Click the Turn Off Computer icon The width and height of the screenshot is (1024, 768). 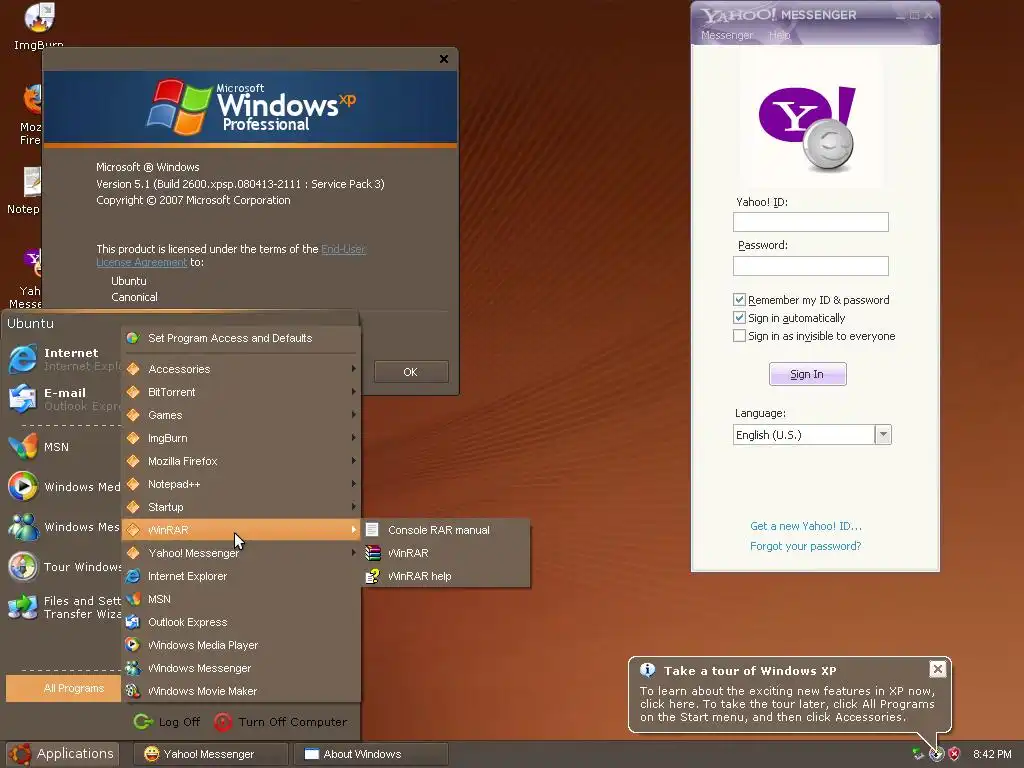[223, 722]
